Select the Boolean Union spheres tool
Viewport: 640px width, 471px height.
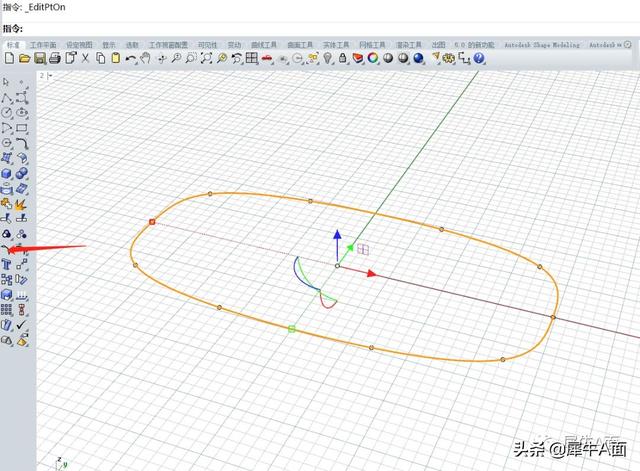pyautogui.click(x=22, y=173)
